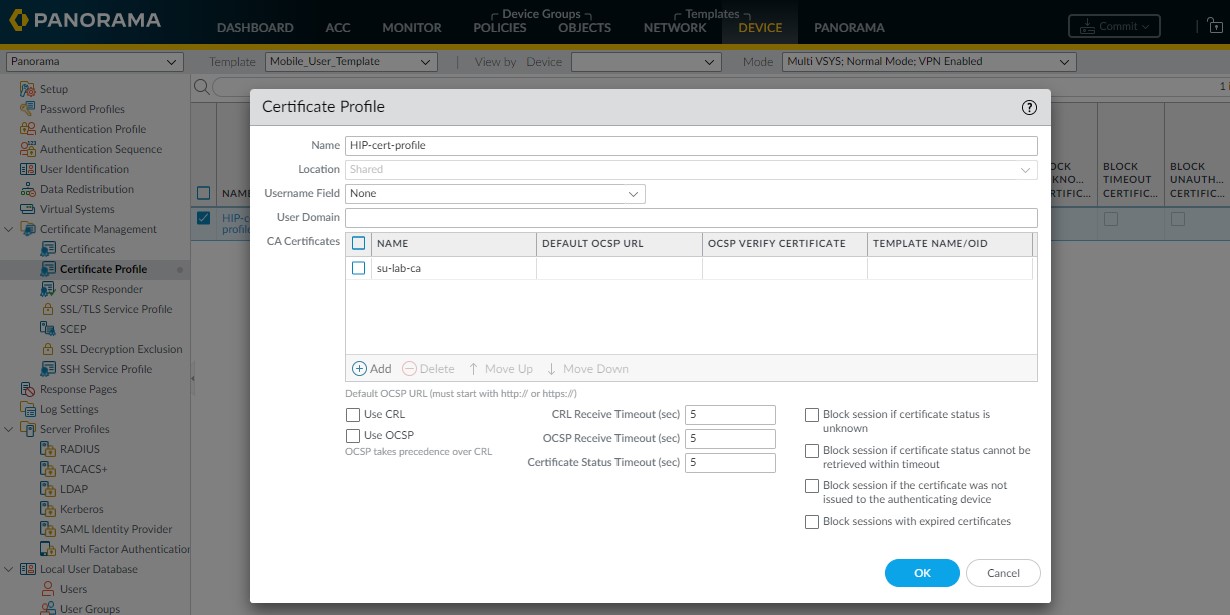Click OK to save the certificate profile
The height and width of the screenshot is (615, 1230).
coord(921,573)
